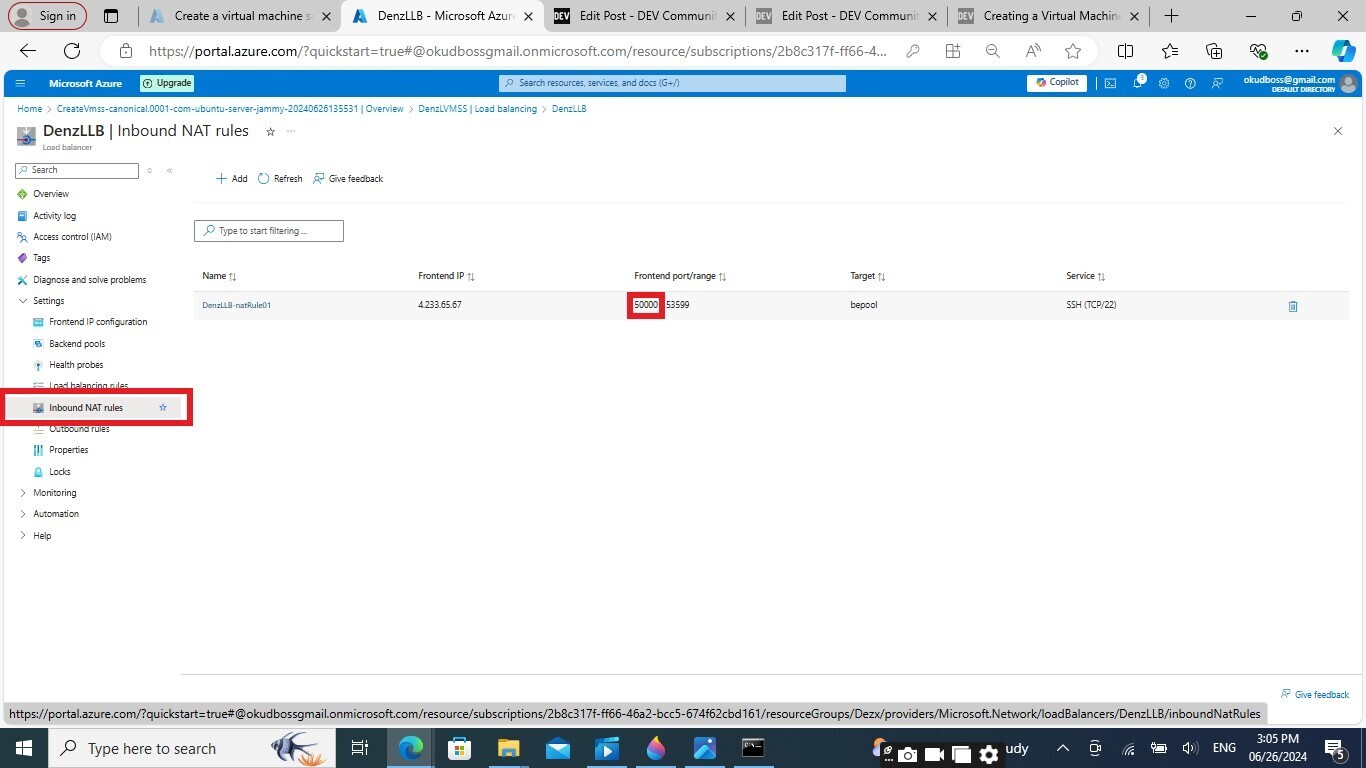Expand the Monitoring section

[x=23, y=493]
